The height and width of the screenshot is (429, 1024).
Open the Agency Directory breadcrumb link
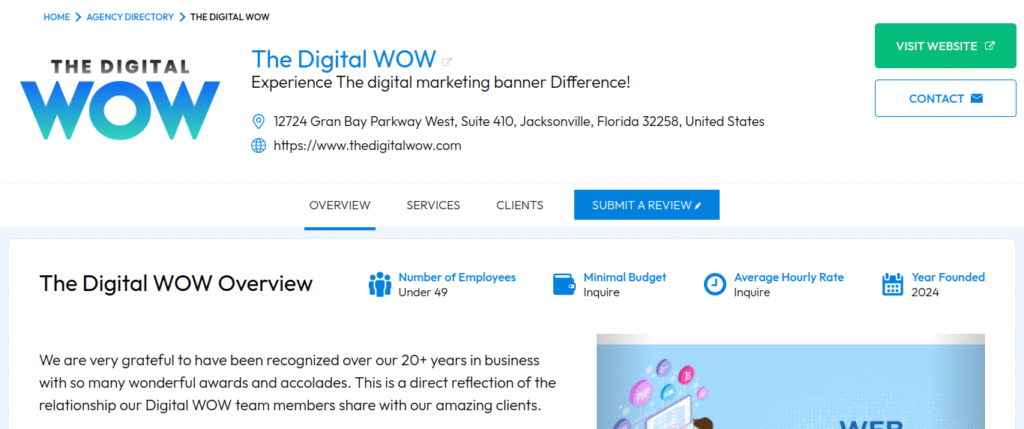pyautogui.click(x=130, y=17)
